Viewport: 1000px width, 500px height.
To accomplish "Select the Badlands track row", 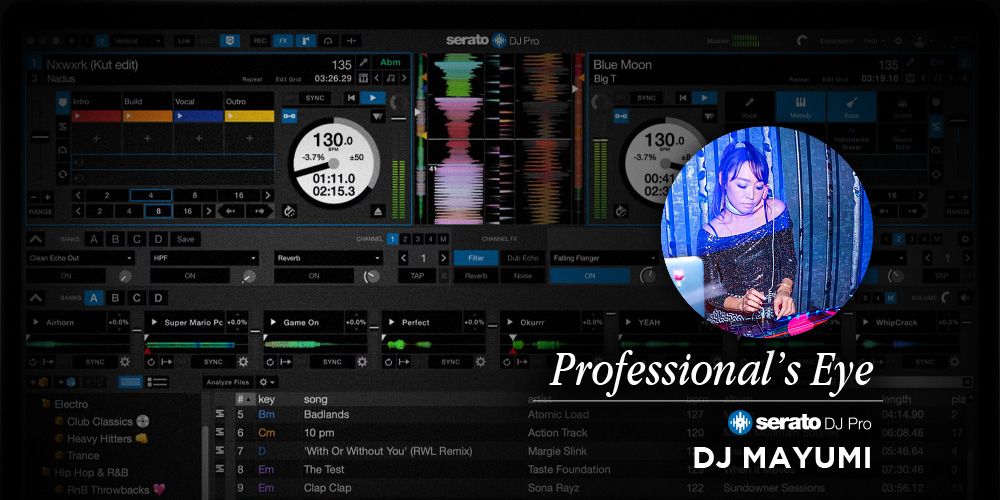I will point(590,415).
